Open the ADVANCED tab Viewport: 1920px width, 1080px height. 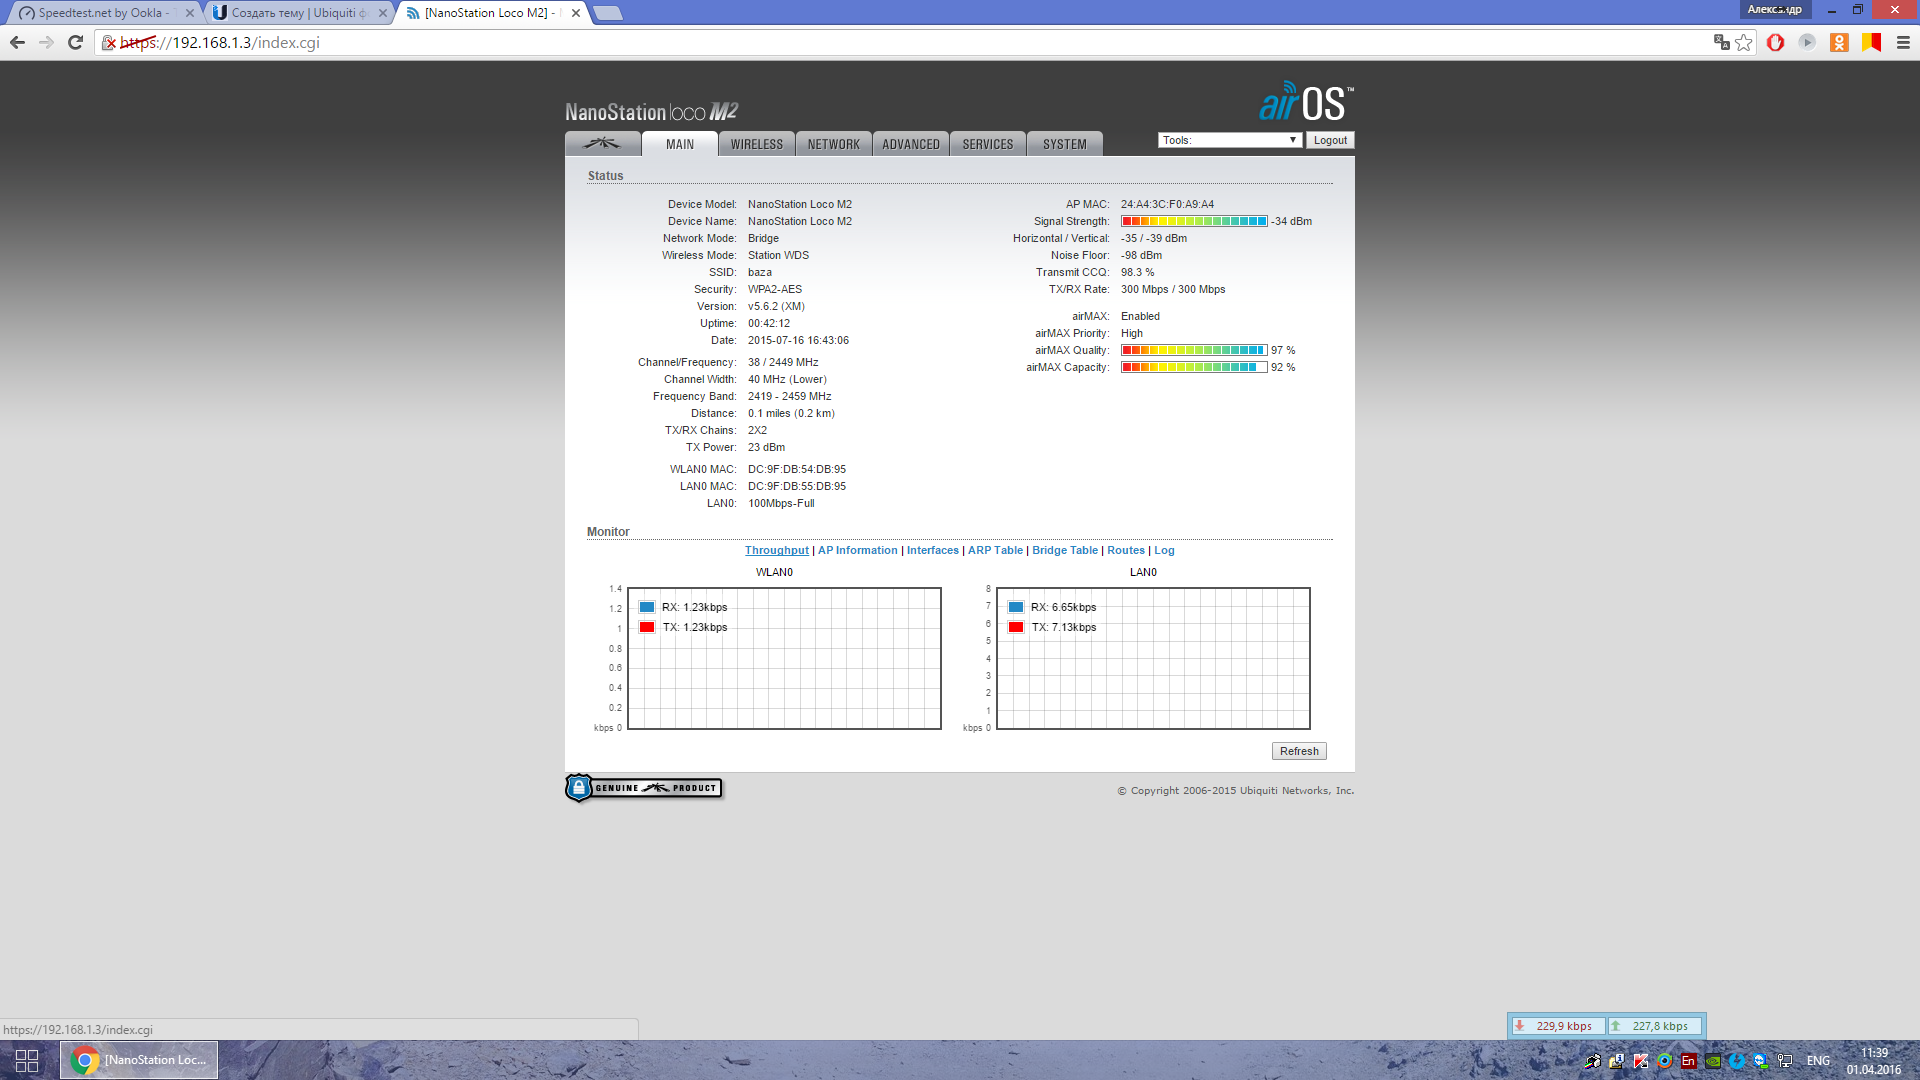(x=911, y=144)
